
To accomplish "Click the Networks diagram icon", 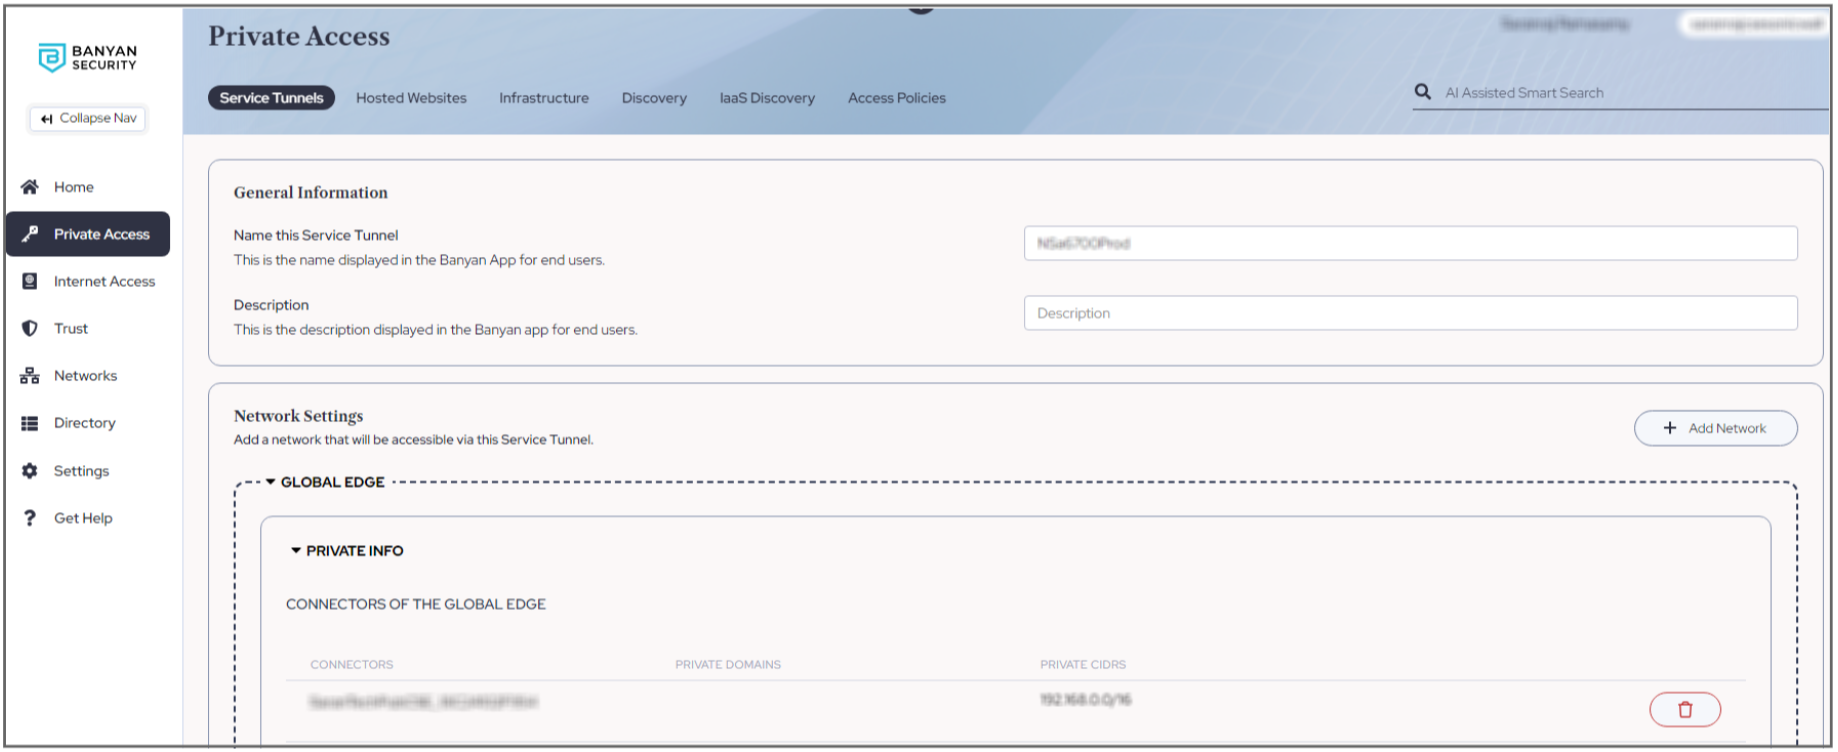I will (30, 376).
